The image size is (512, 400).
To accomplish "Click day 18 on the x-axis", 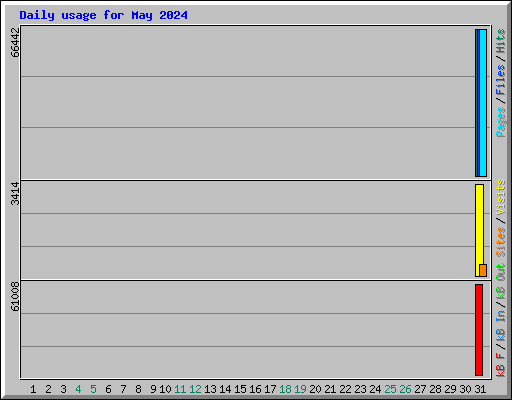I will 285,389.
